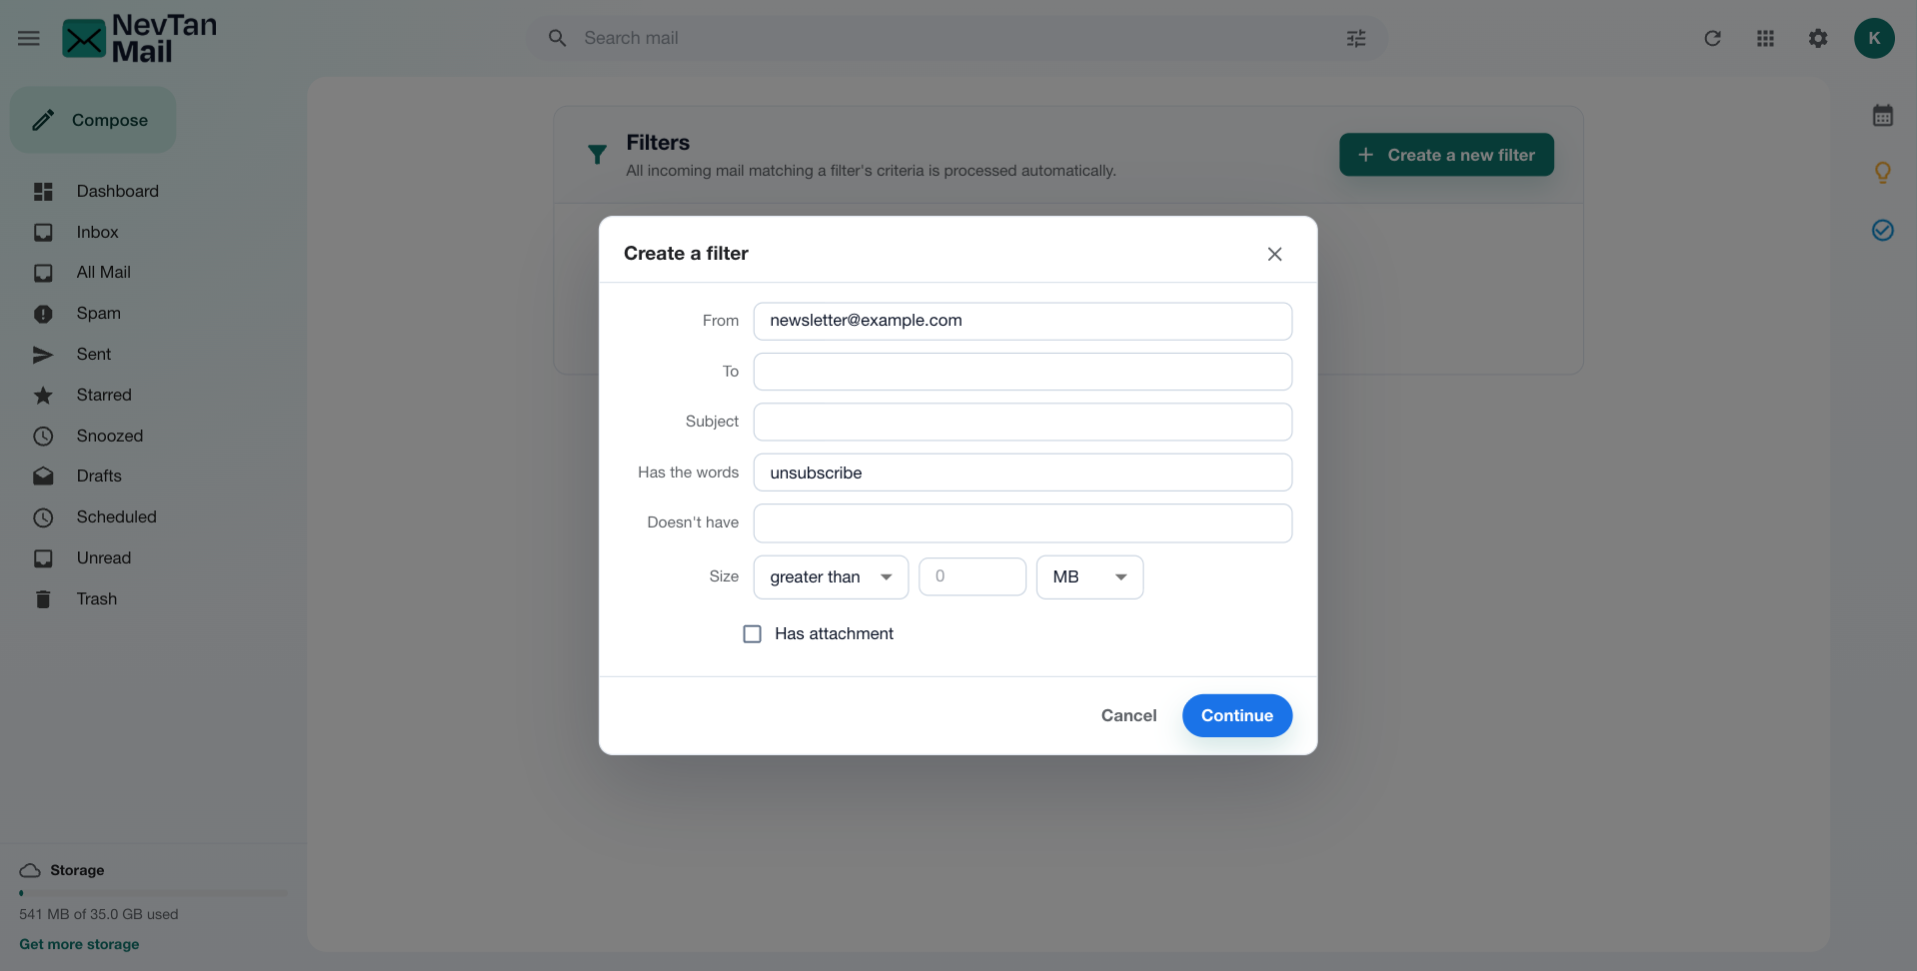Open search filter options icon
Image resolution: width=1917 pixels, height=971 pixels.
point(1356,38)
